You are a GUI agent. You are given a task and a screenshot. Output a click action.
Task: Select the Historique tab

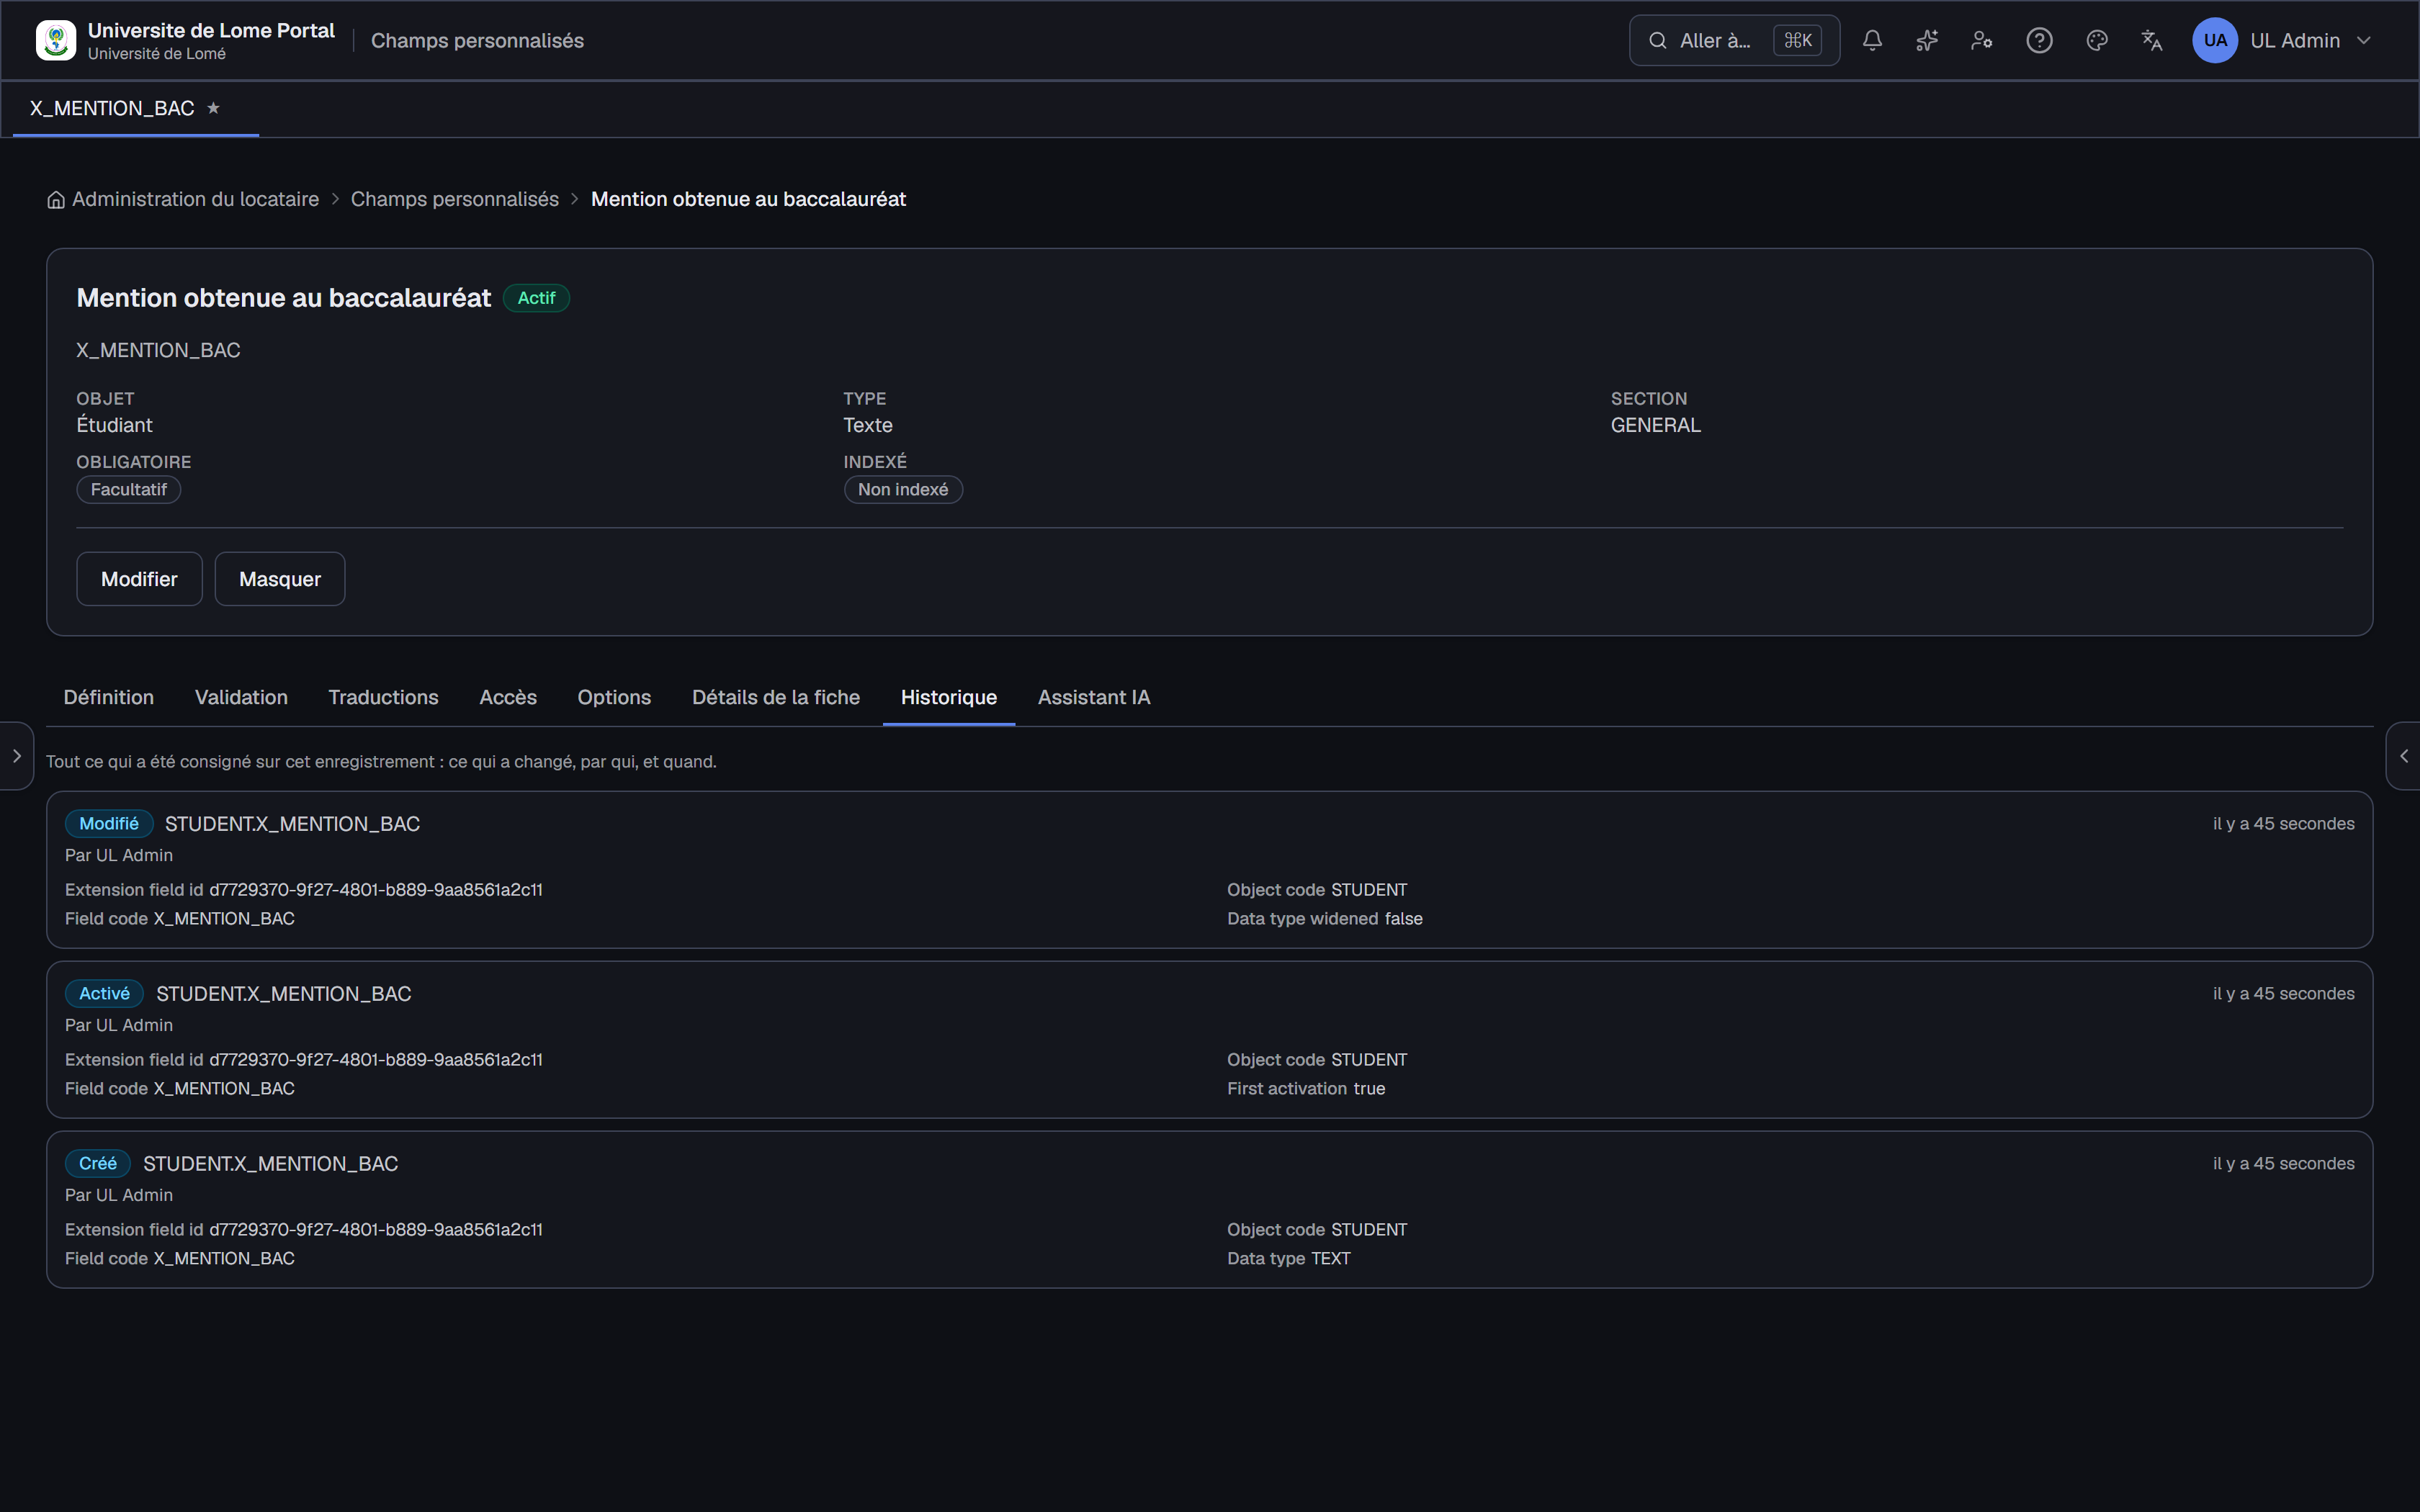pyautogui.click(x=949, y=697)
